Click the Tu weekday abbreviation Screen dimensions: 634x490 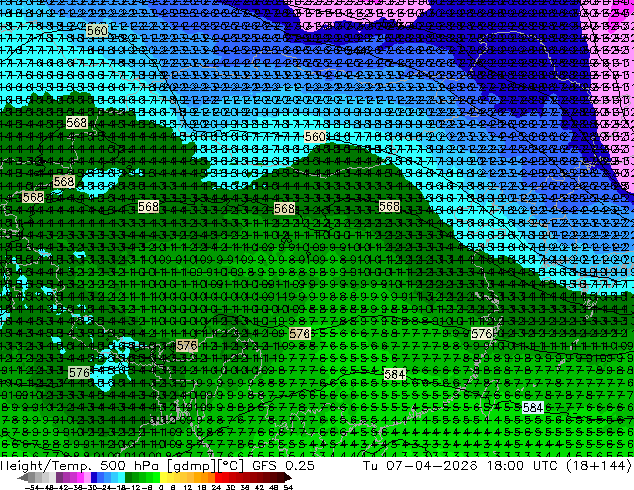(x=371, y=466)
